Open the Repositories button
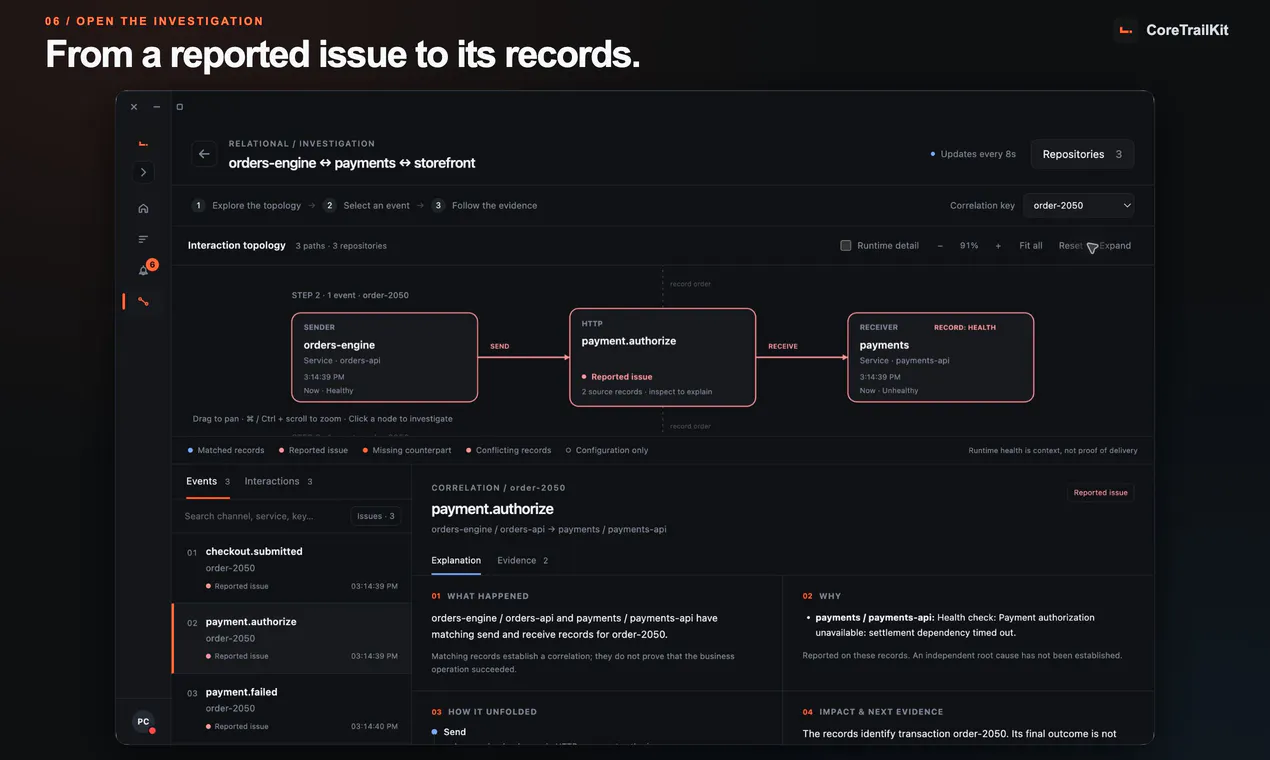Screen dimensions: 1270x760 pos(1082,154)
